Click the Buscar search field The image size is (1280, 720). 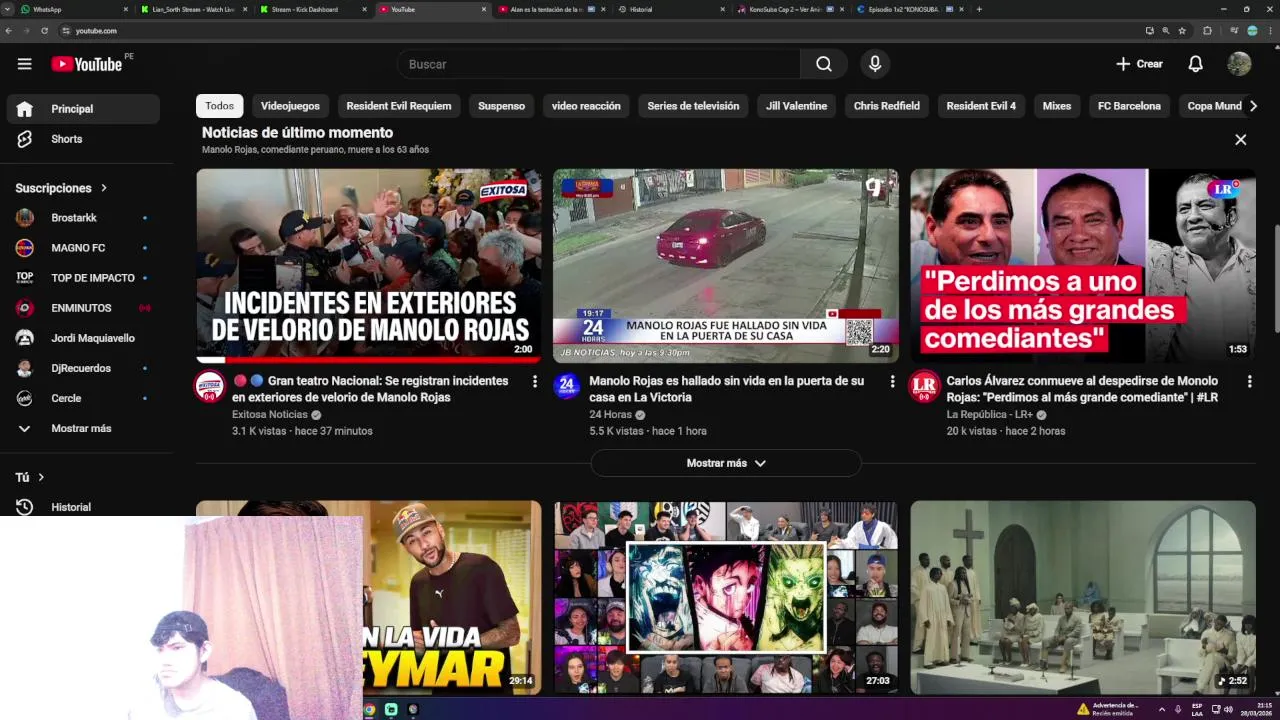tap(598, 64)
